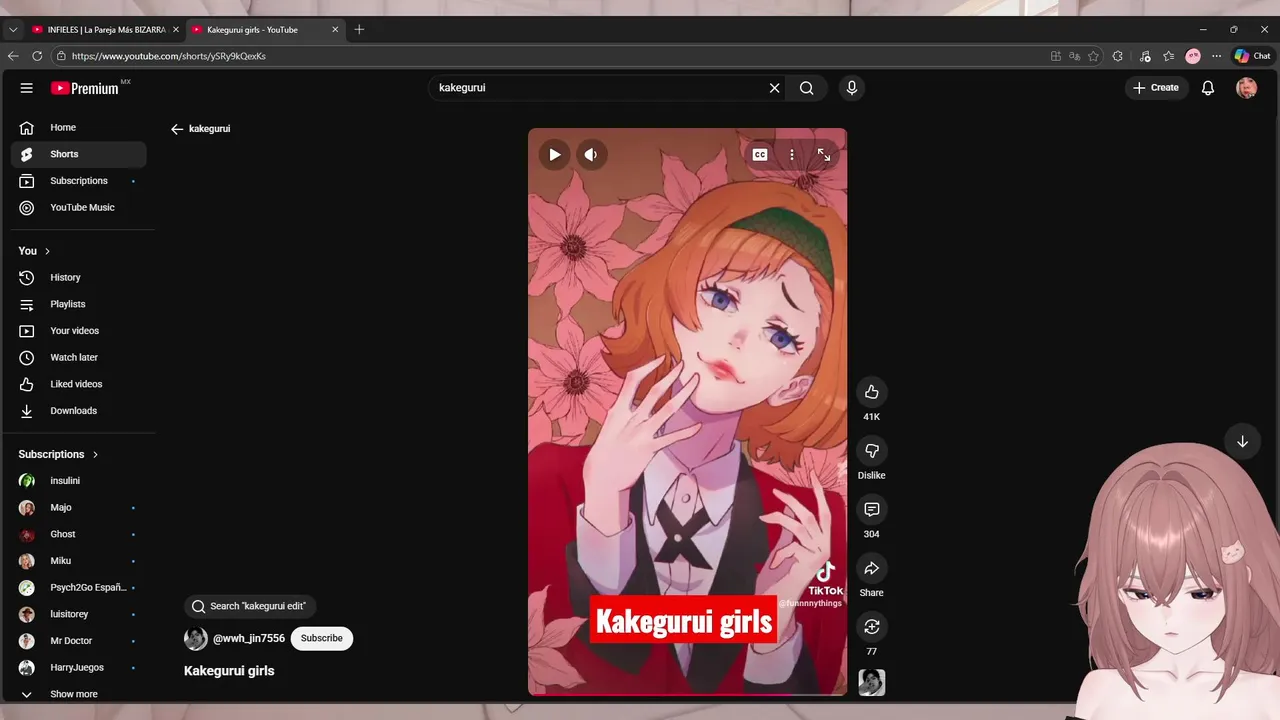Open Copilot Chat button
1280x720 pixels.
1252,56
